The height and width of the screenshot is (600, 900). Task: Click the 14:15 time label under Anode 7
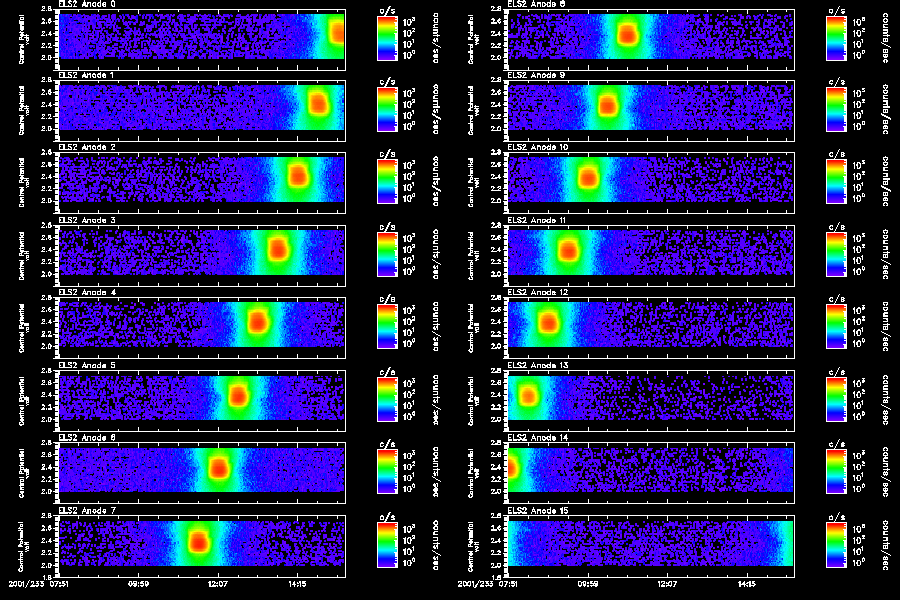point(297,584)
